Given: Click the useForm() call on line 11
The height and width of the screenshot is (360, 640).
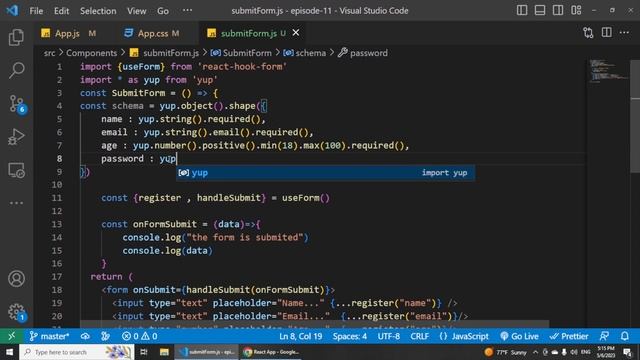Looking at the screenshot, I should (x=306, y=198).
